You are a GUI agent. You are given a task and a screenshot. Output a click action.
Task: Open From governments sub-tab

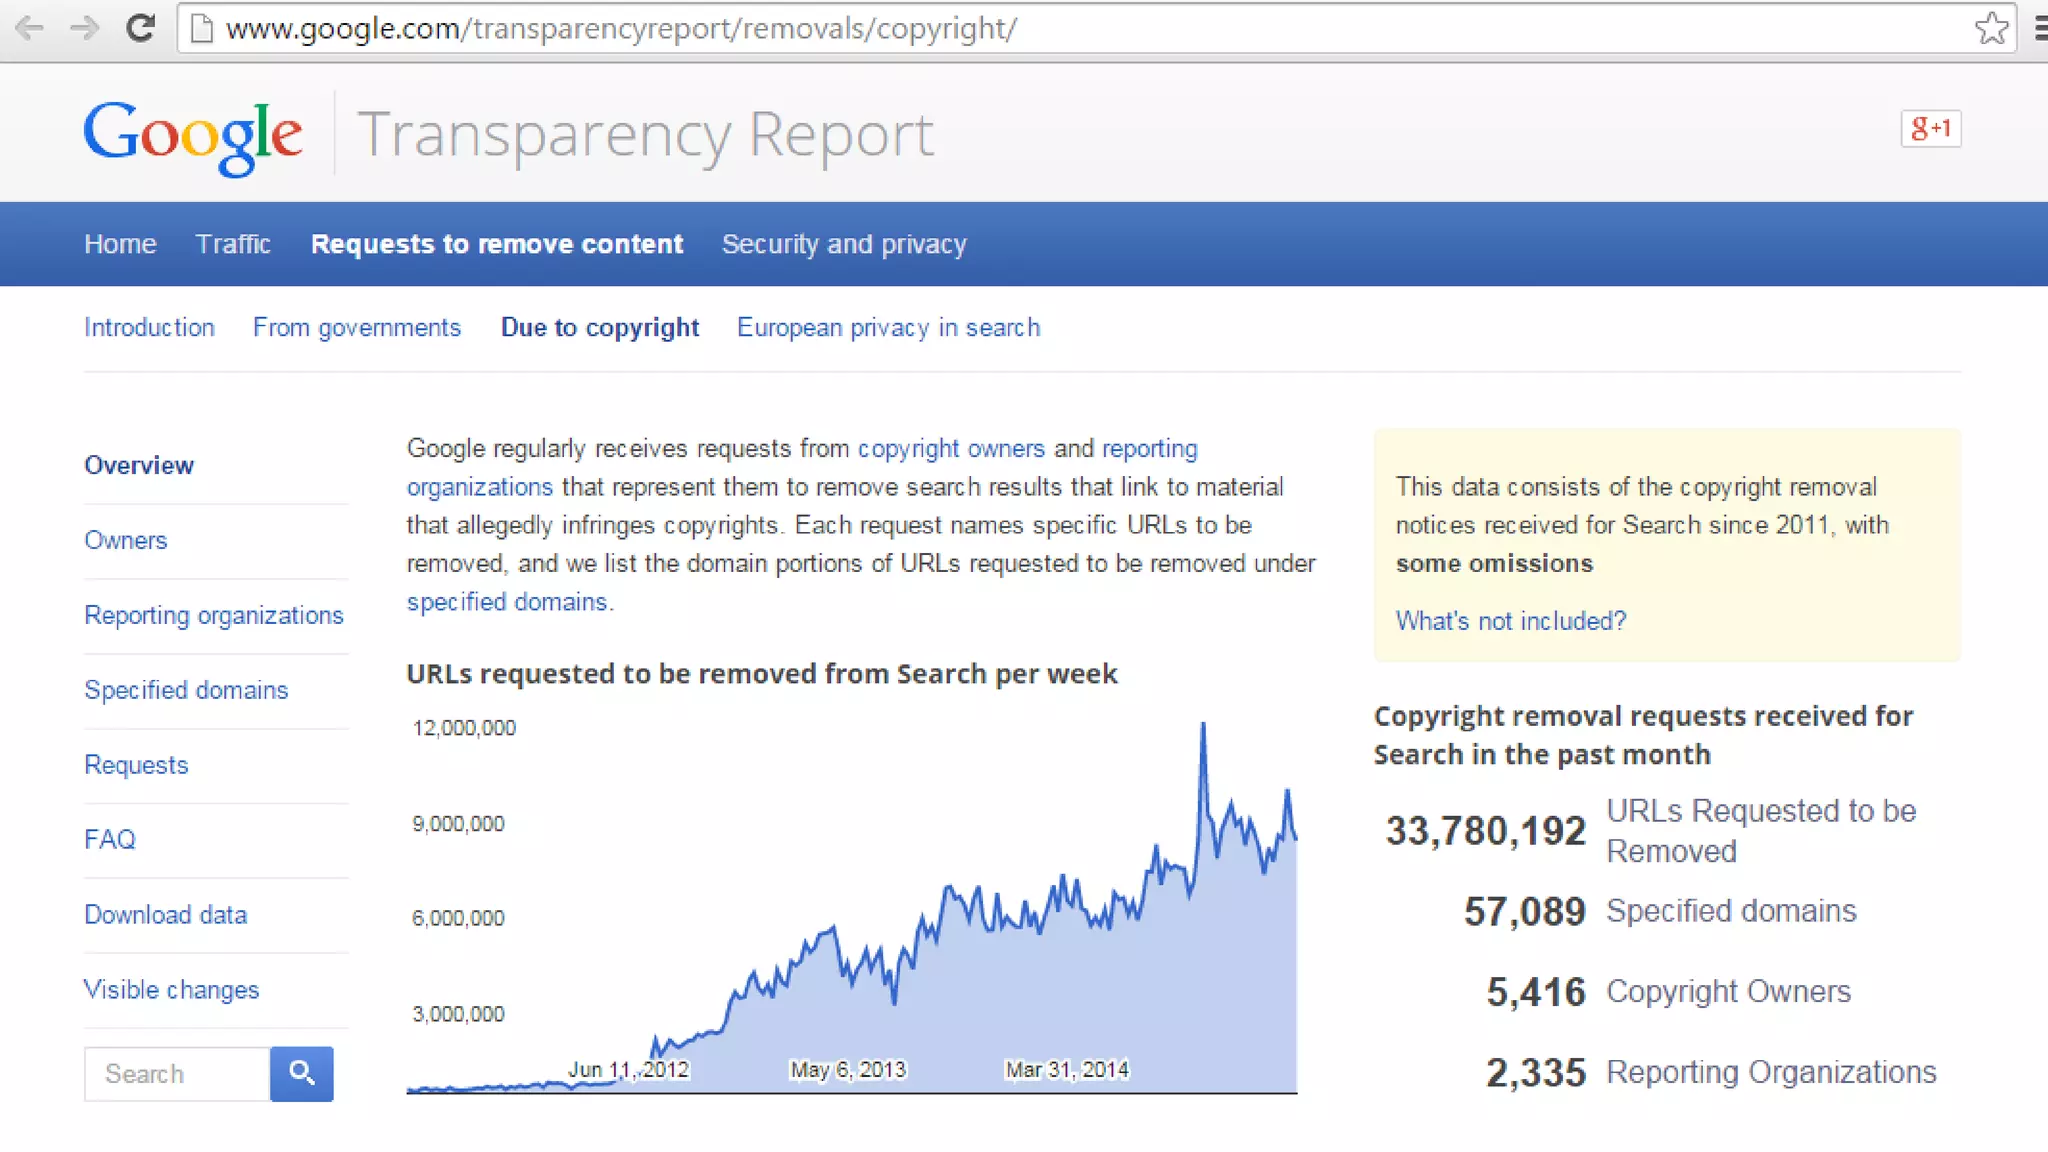click(x=356, y=327)
